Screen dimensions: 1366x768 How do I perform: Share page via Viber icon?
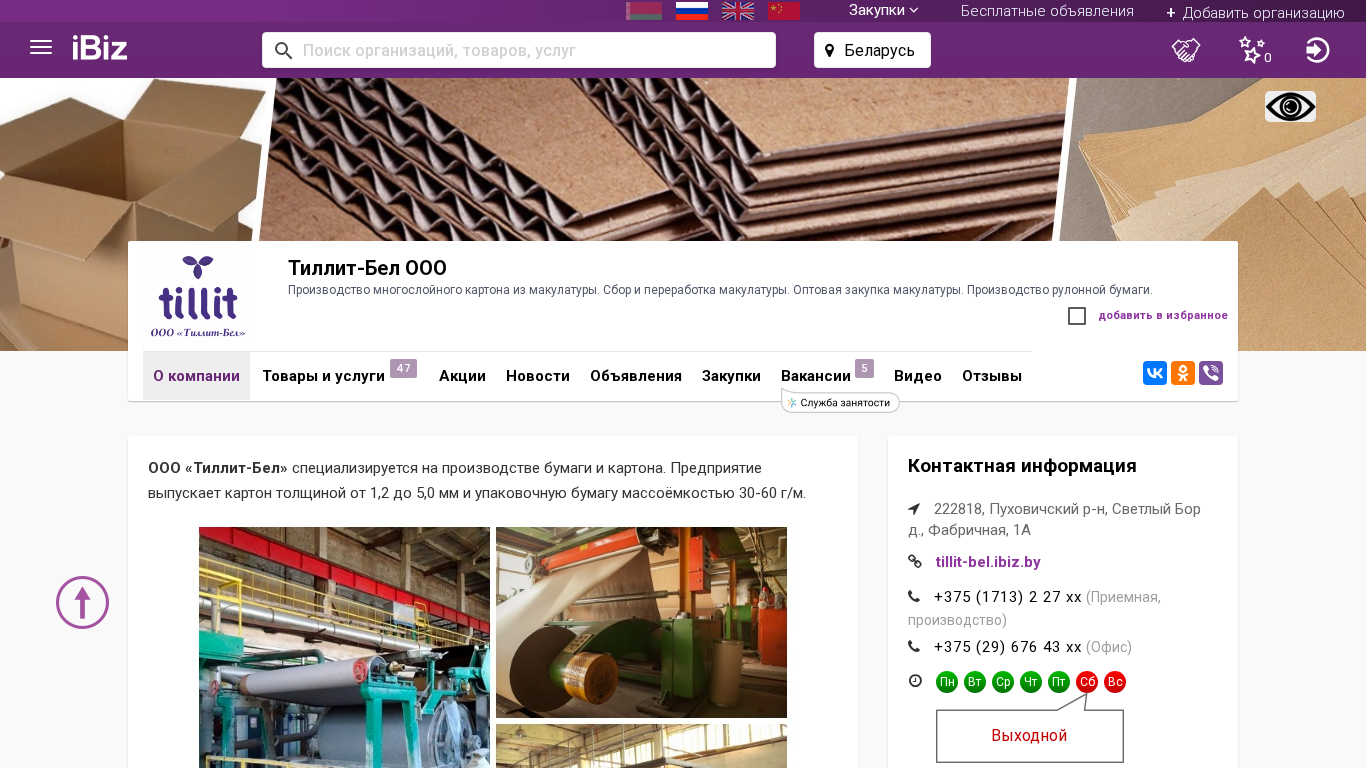[x=1211, y=373]
